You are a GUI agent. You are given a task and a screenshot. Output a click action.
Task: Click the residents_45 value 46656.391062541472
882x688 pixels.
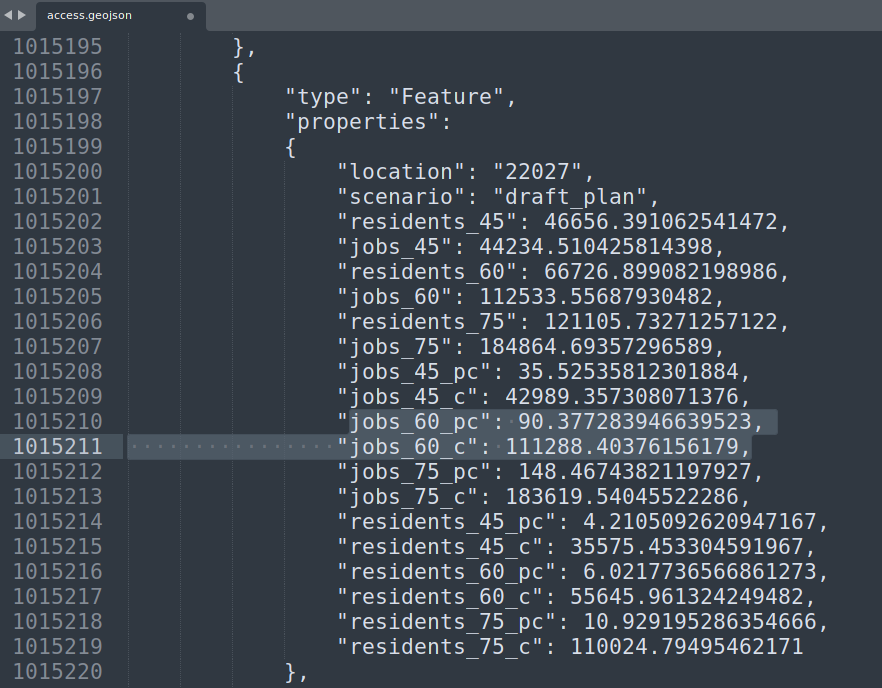660,222
